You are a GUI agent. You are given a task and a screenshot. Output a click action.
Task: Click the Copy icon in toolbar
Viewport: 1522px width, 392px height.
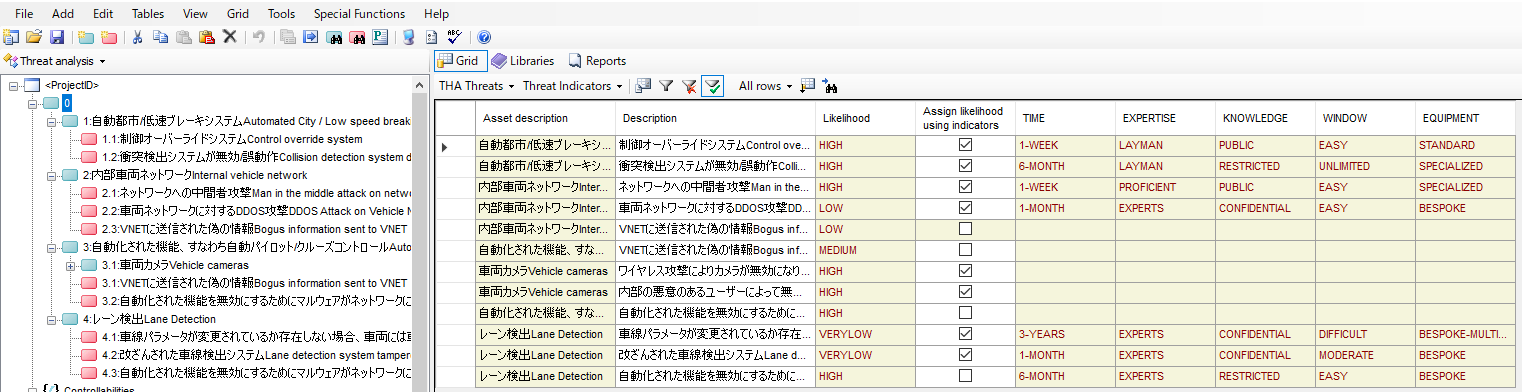[x=161, y=37]
